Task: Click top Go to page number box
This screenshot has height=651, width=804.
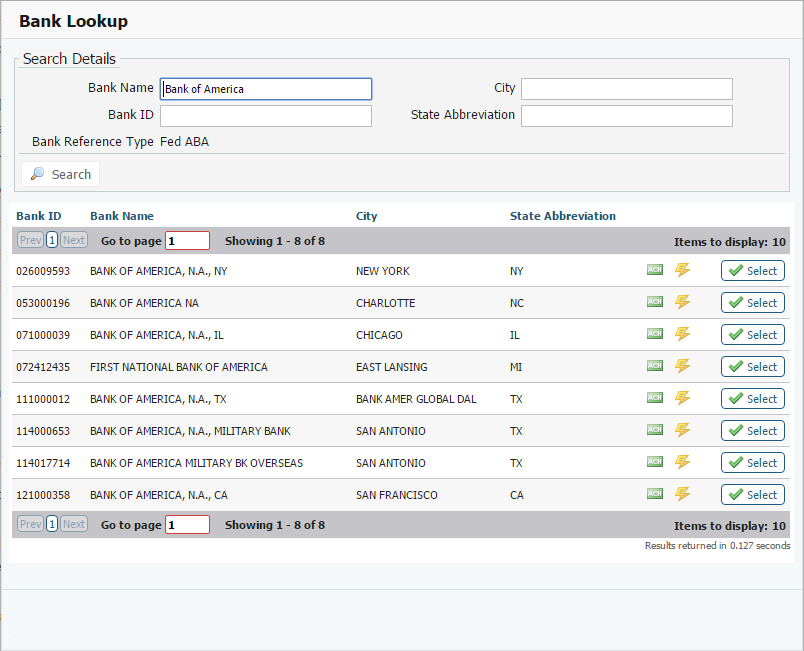Action: click(x=187, y=240)
